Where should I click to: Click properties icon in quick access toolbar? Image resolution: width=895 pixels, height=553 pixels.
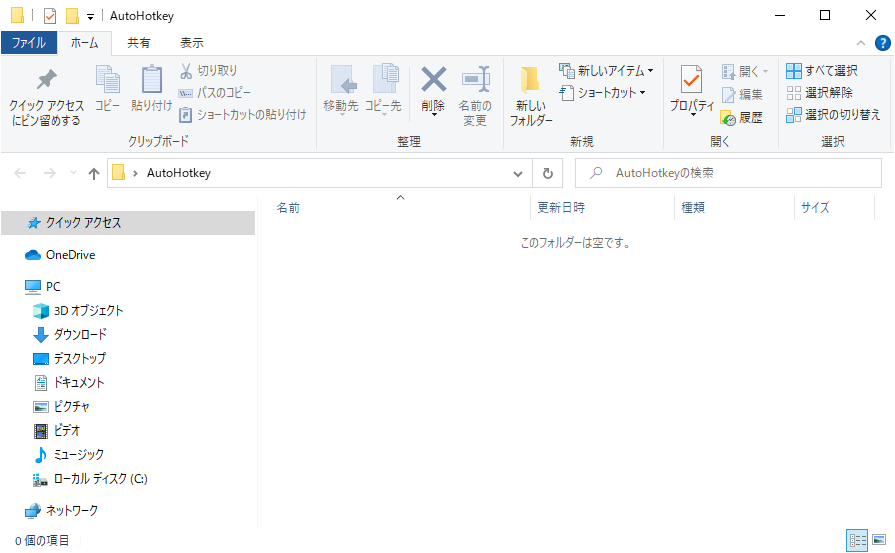50,16
